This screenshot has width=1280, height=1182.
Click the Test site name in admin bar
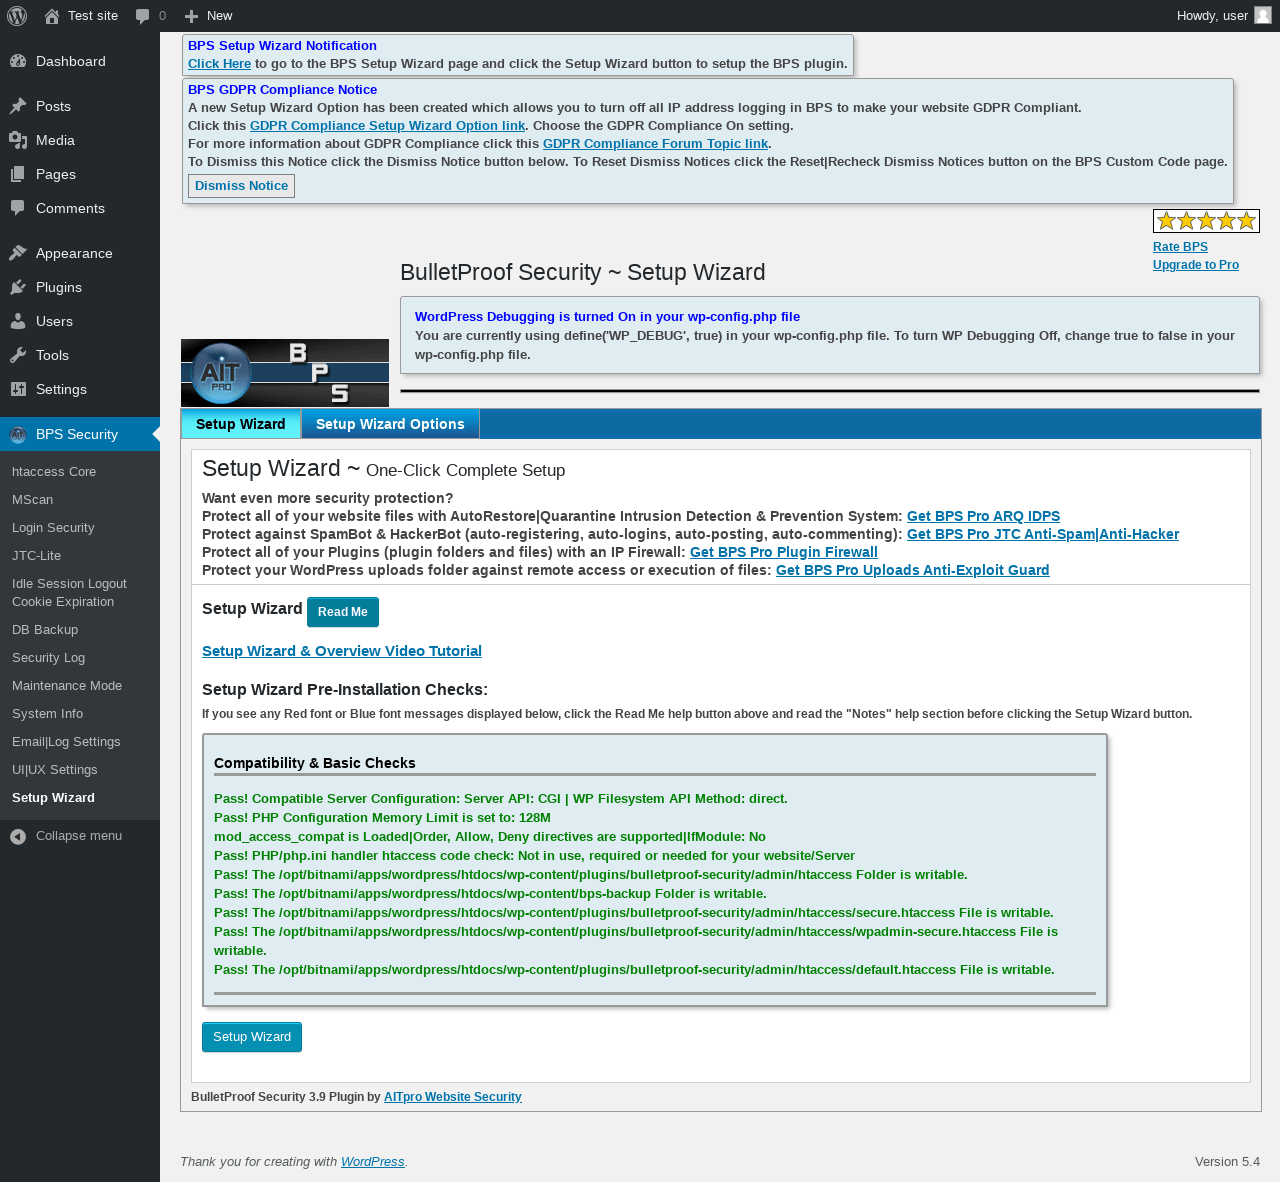[93, 16]
